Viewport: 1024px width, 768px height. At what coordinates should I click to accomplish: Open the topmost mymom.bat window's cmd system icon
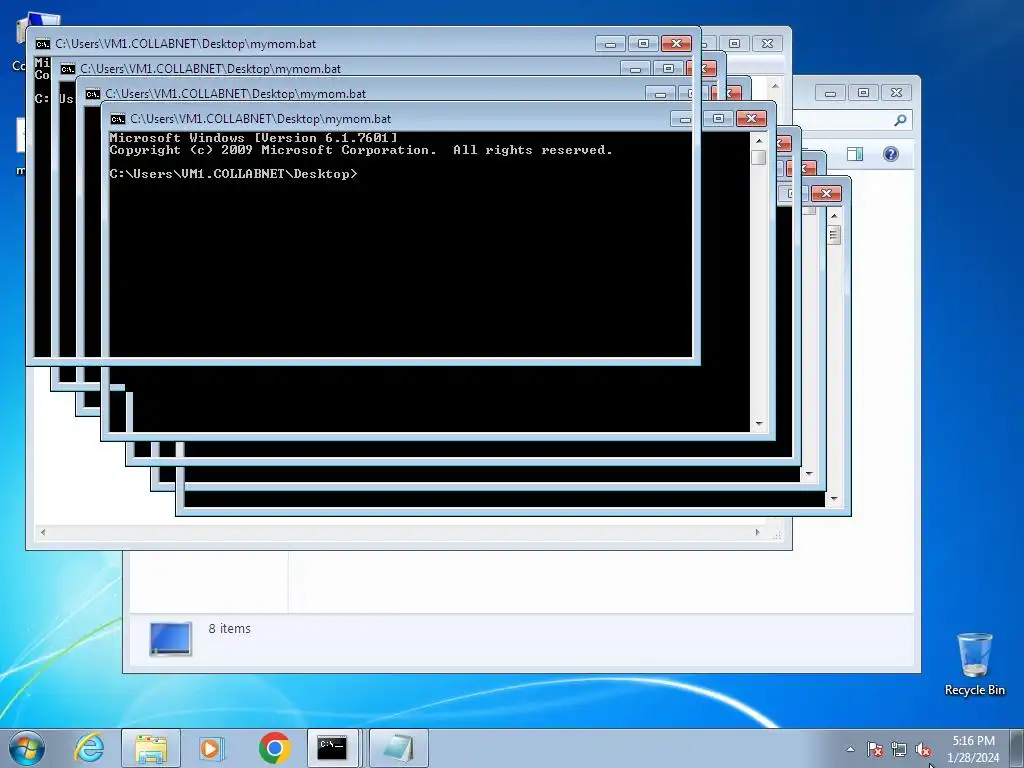click(42, 44)
